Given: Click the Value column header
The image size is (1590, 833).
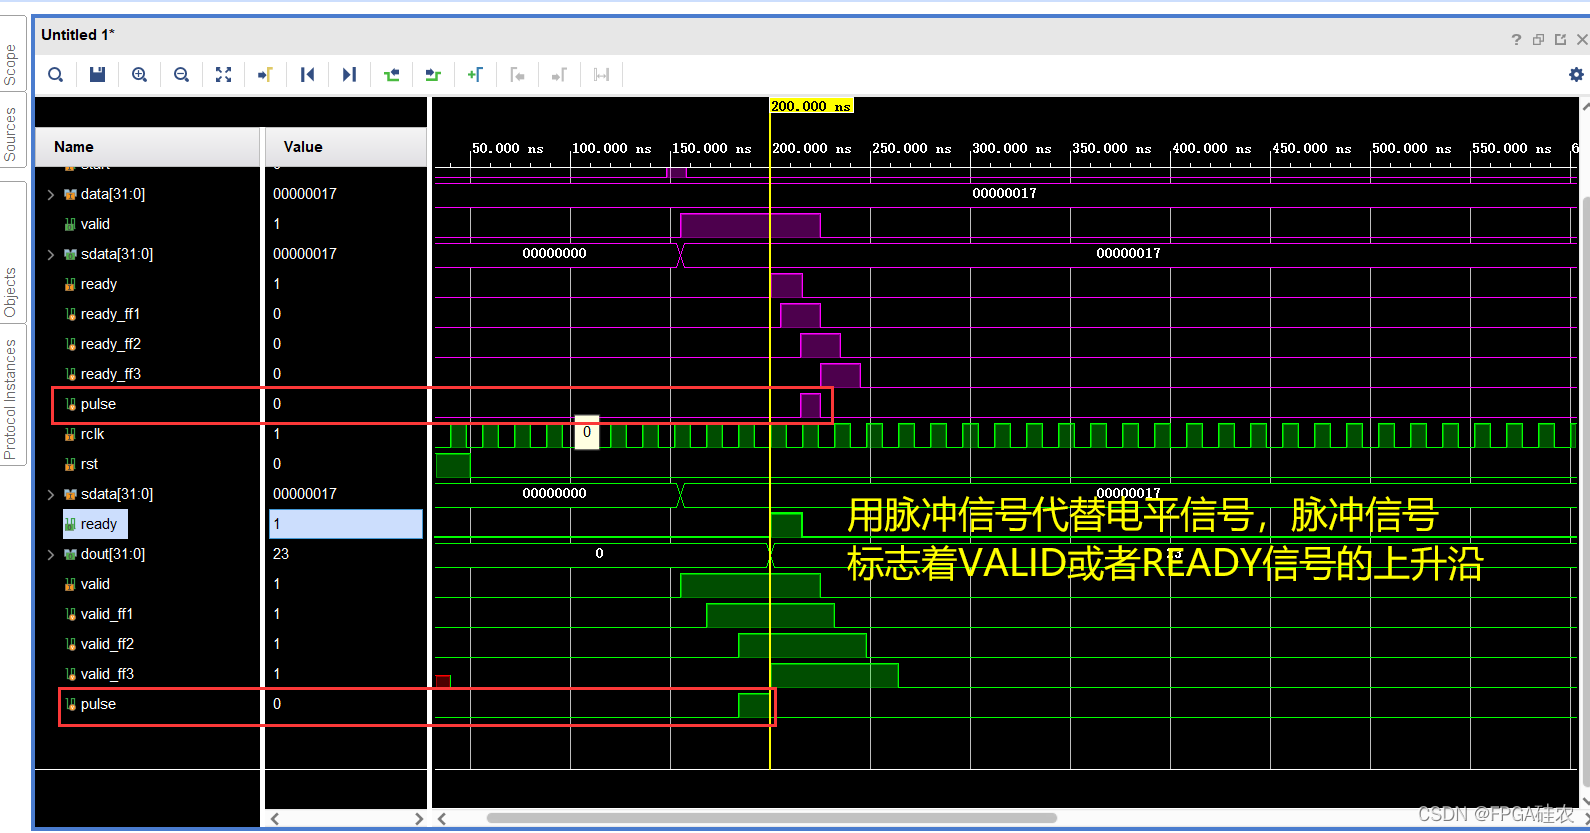Looking at the screenshot, I should pos(345,147).
